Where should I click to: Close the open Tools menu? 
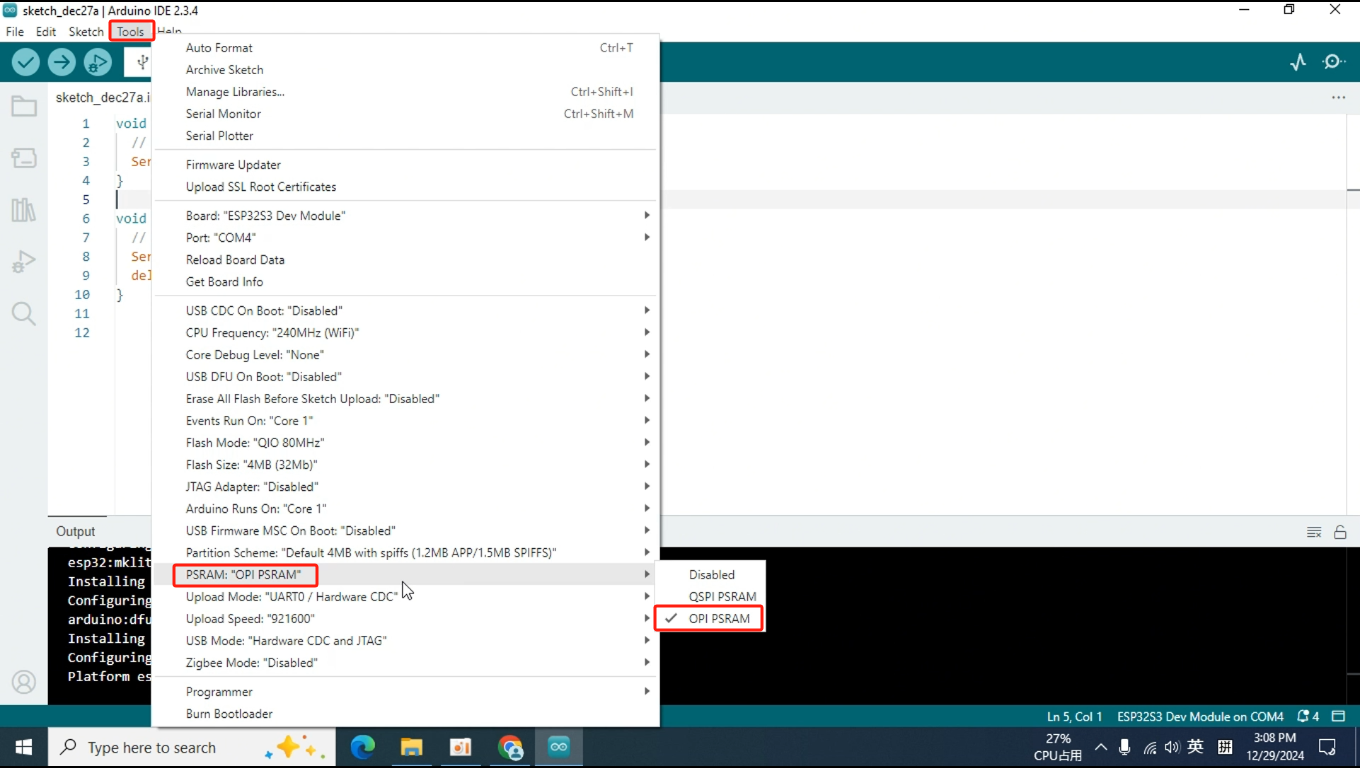131,31
